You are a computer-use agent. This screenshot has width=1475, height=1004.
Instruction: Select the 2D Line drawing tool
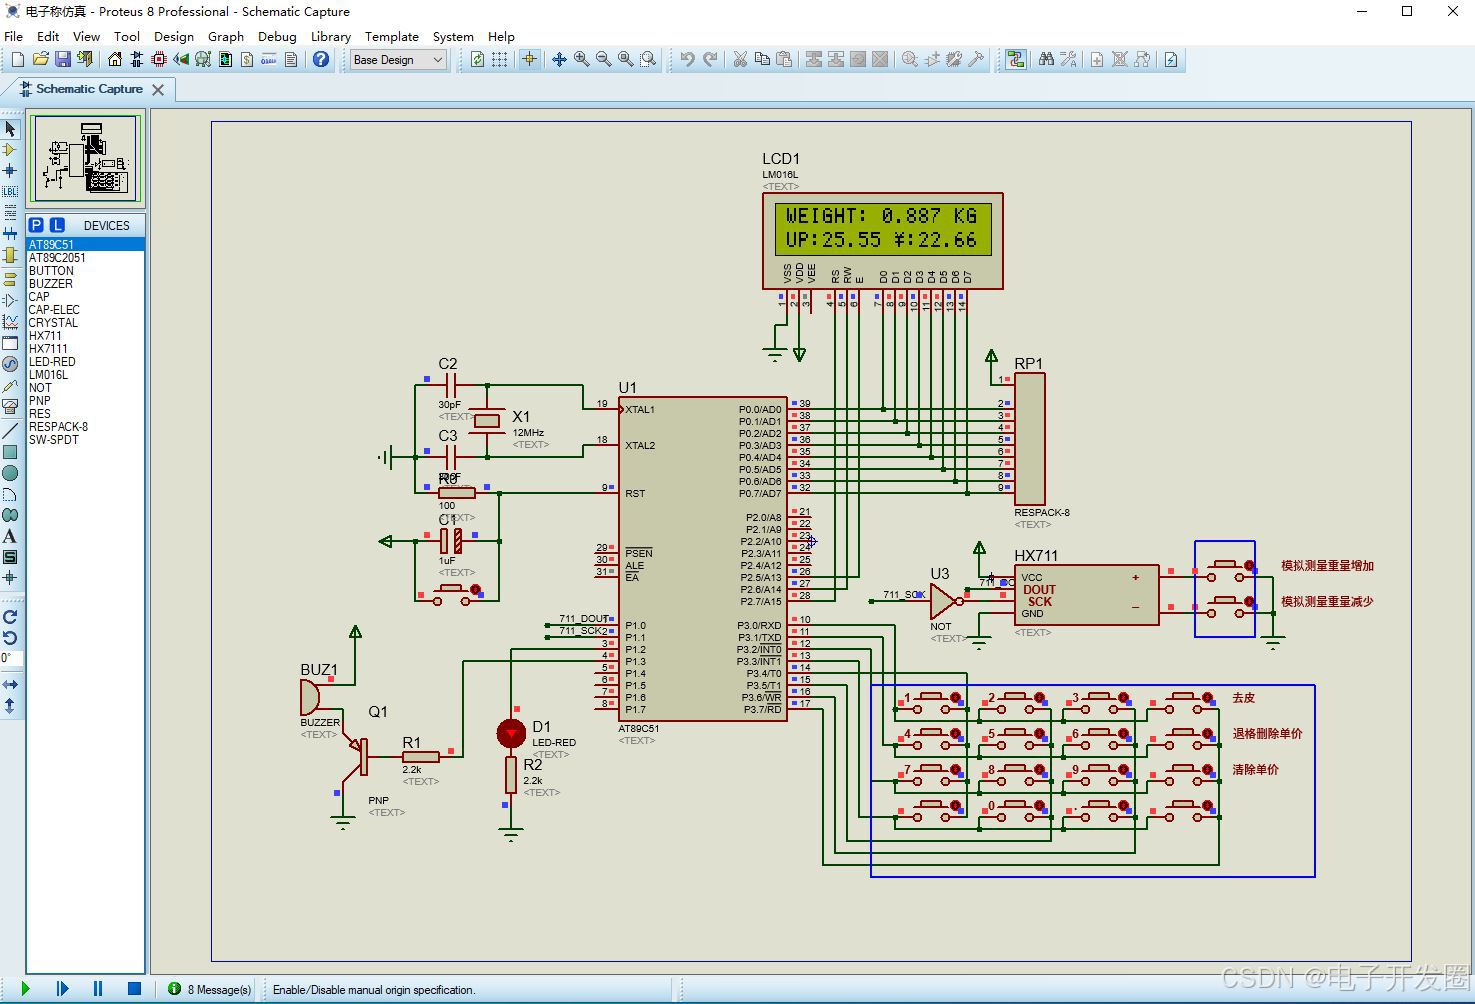click(x=10, y=431)
